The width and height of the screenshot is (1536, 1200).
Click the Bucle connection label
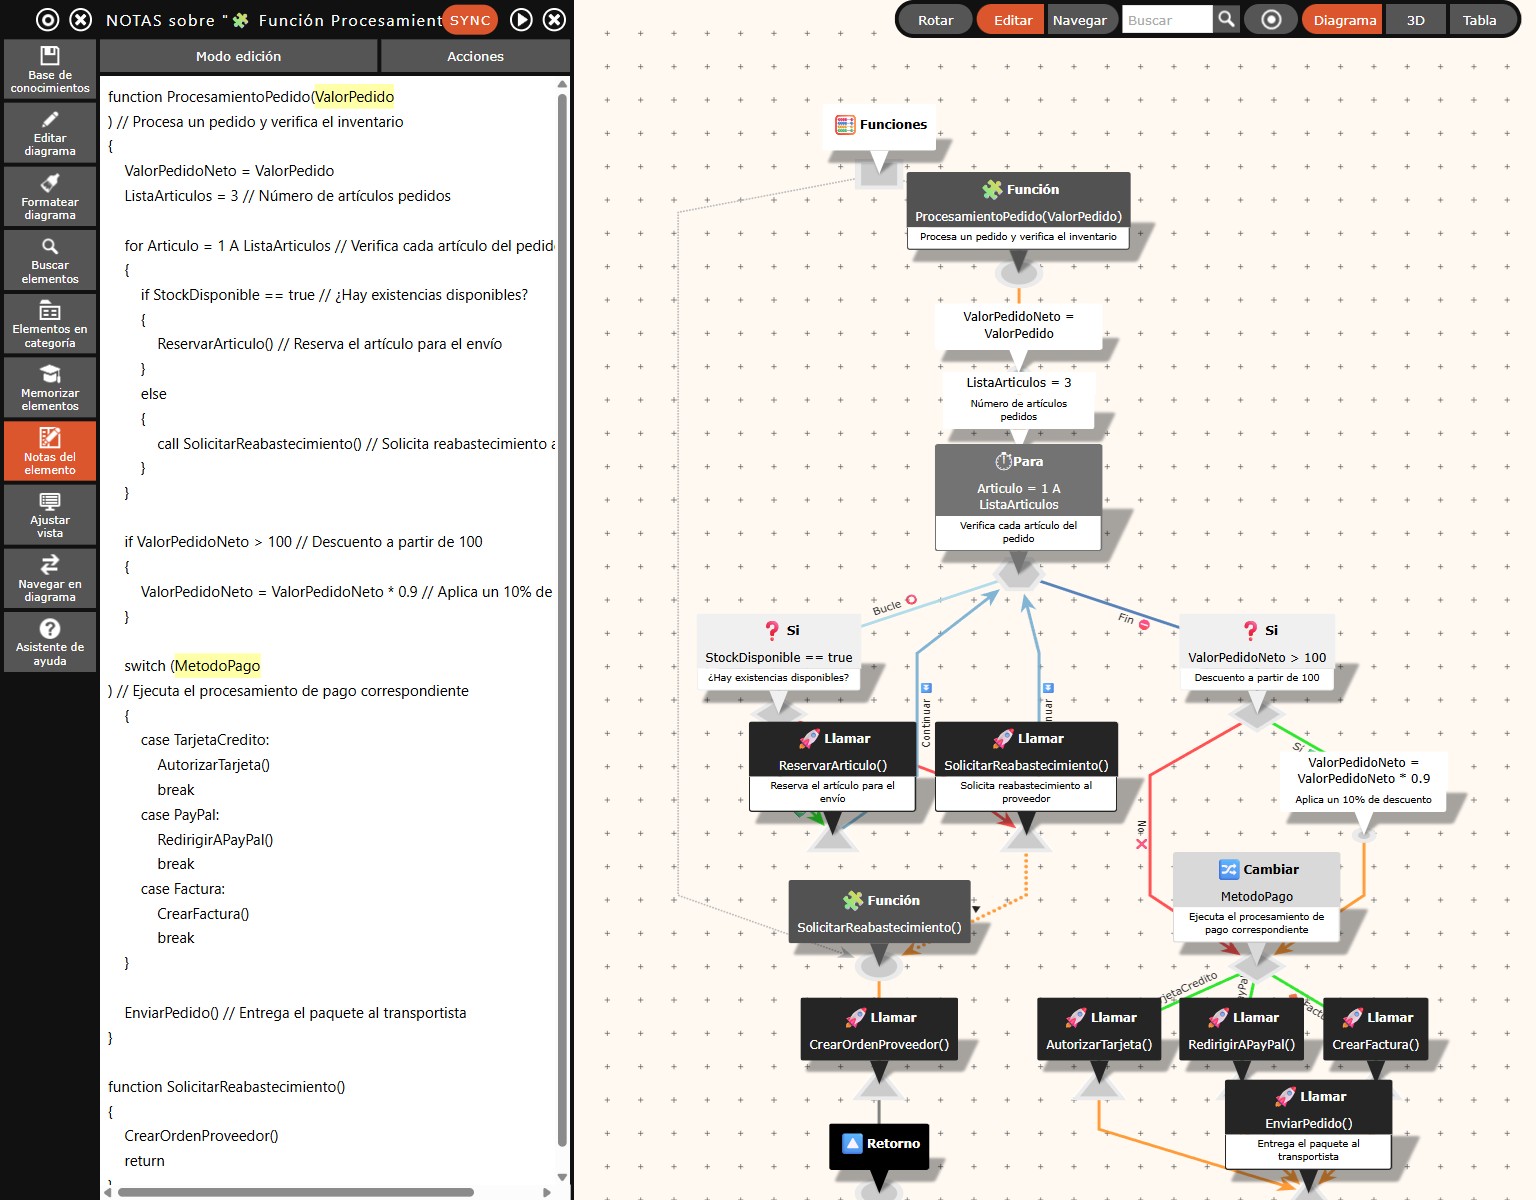pyautogui.click(x=887, y=607)
